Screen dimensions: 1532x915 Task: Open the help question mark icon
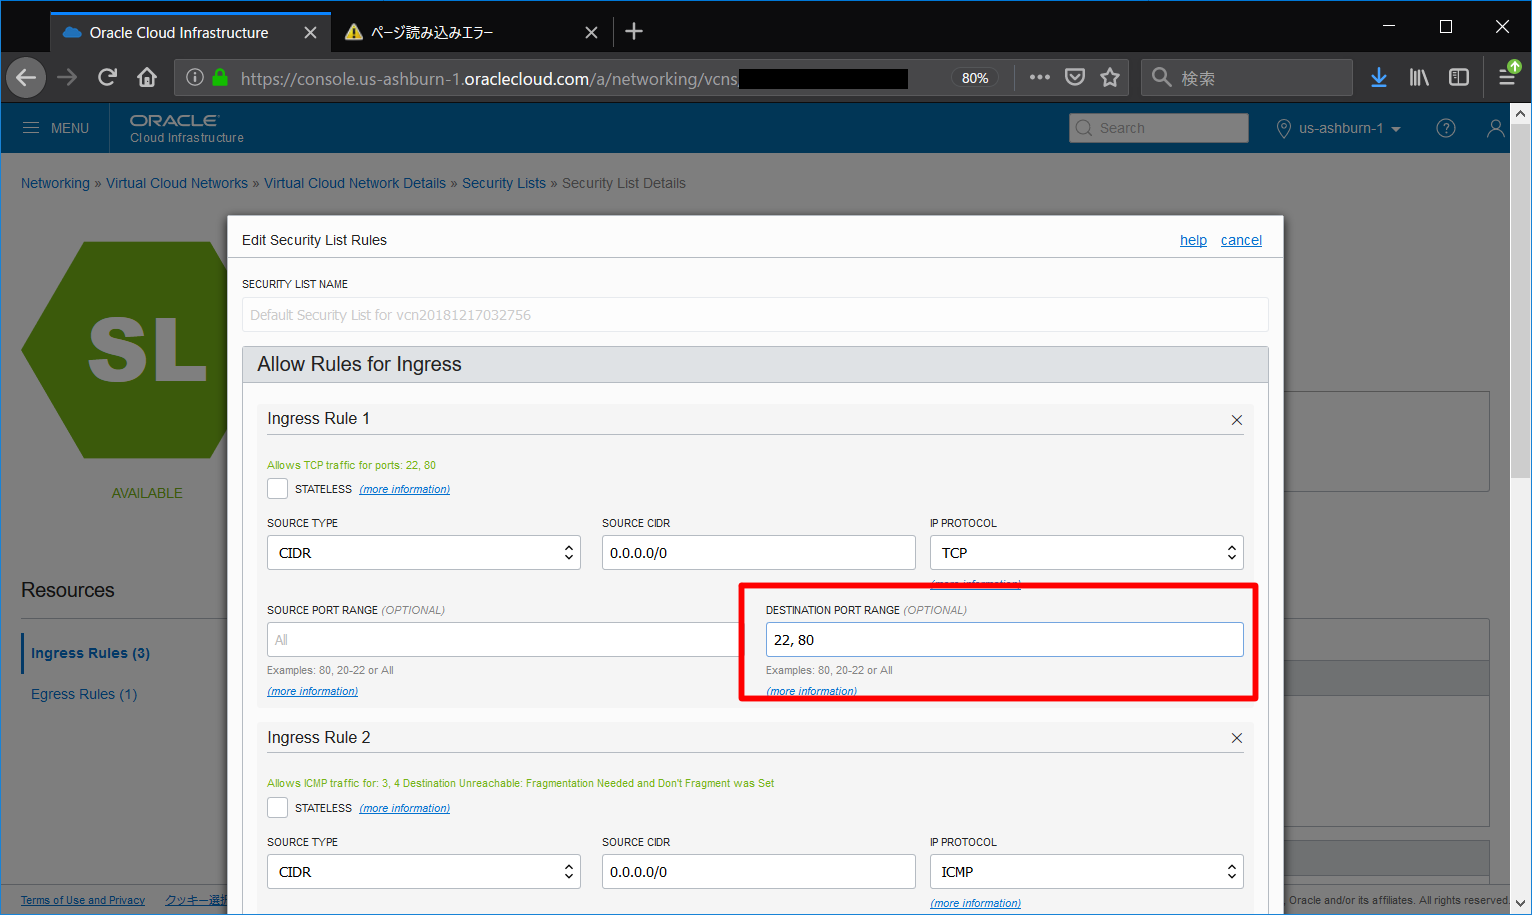click(1446, 128)
